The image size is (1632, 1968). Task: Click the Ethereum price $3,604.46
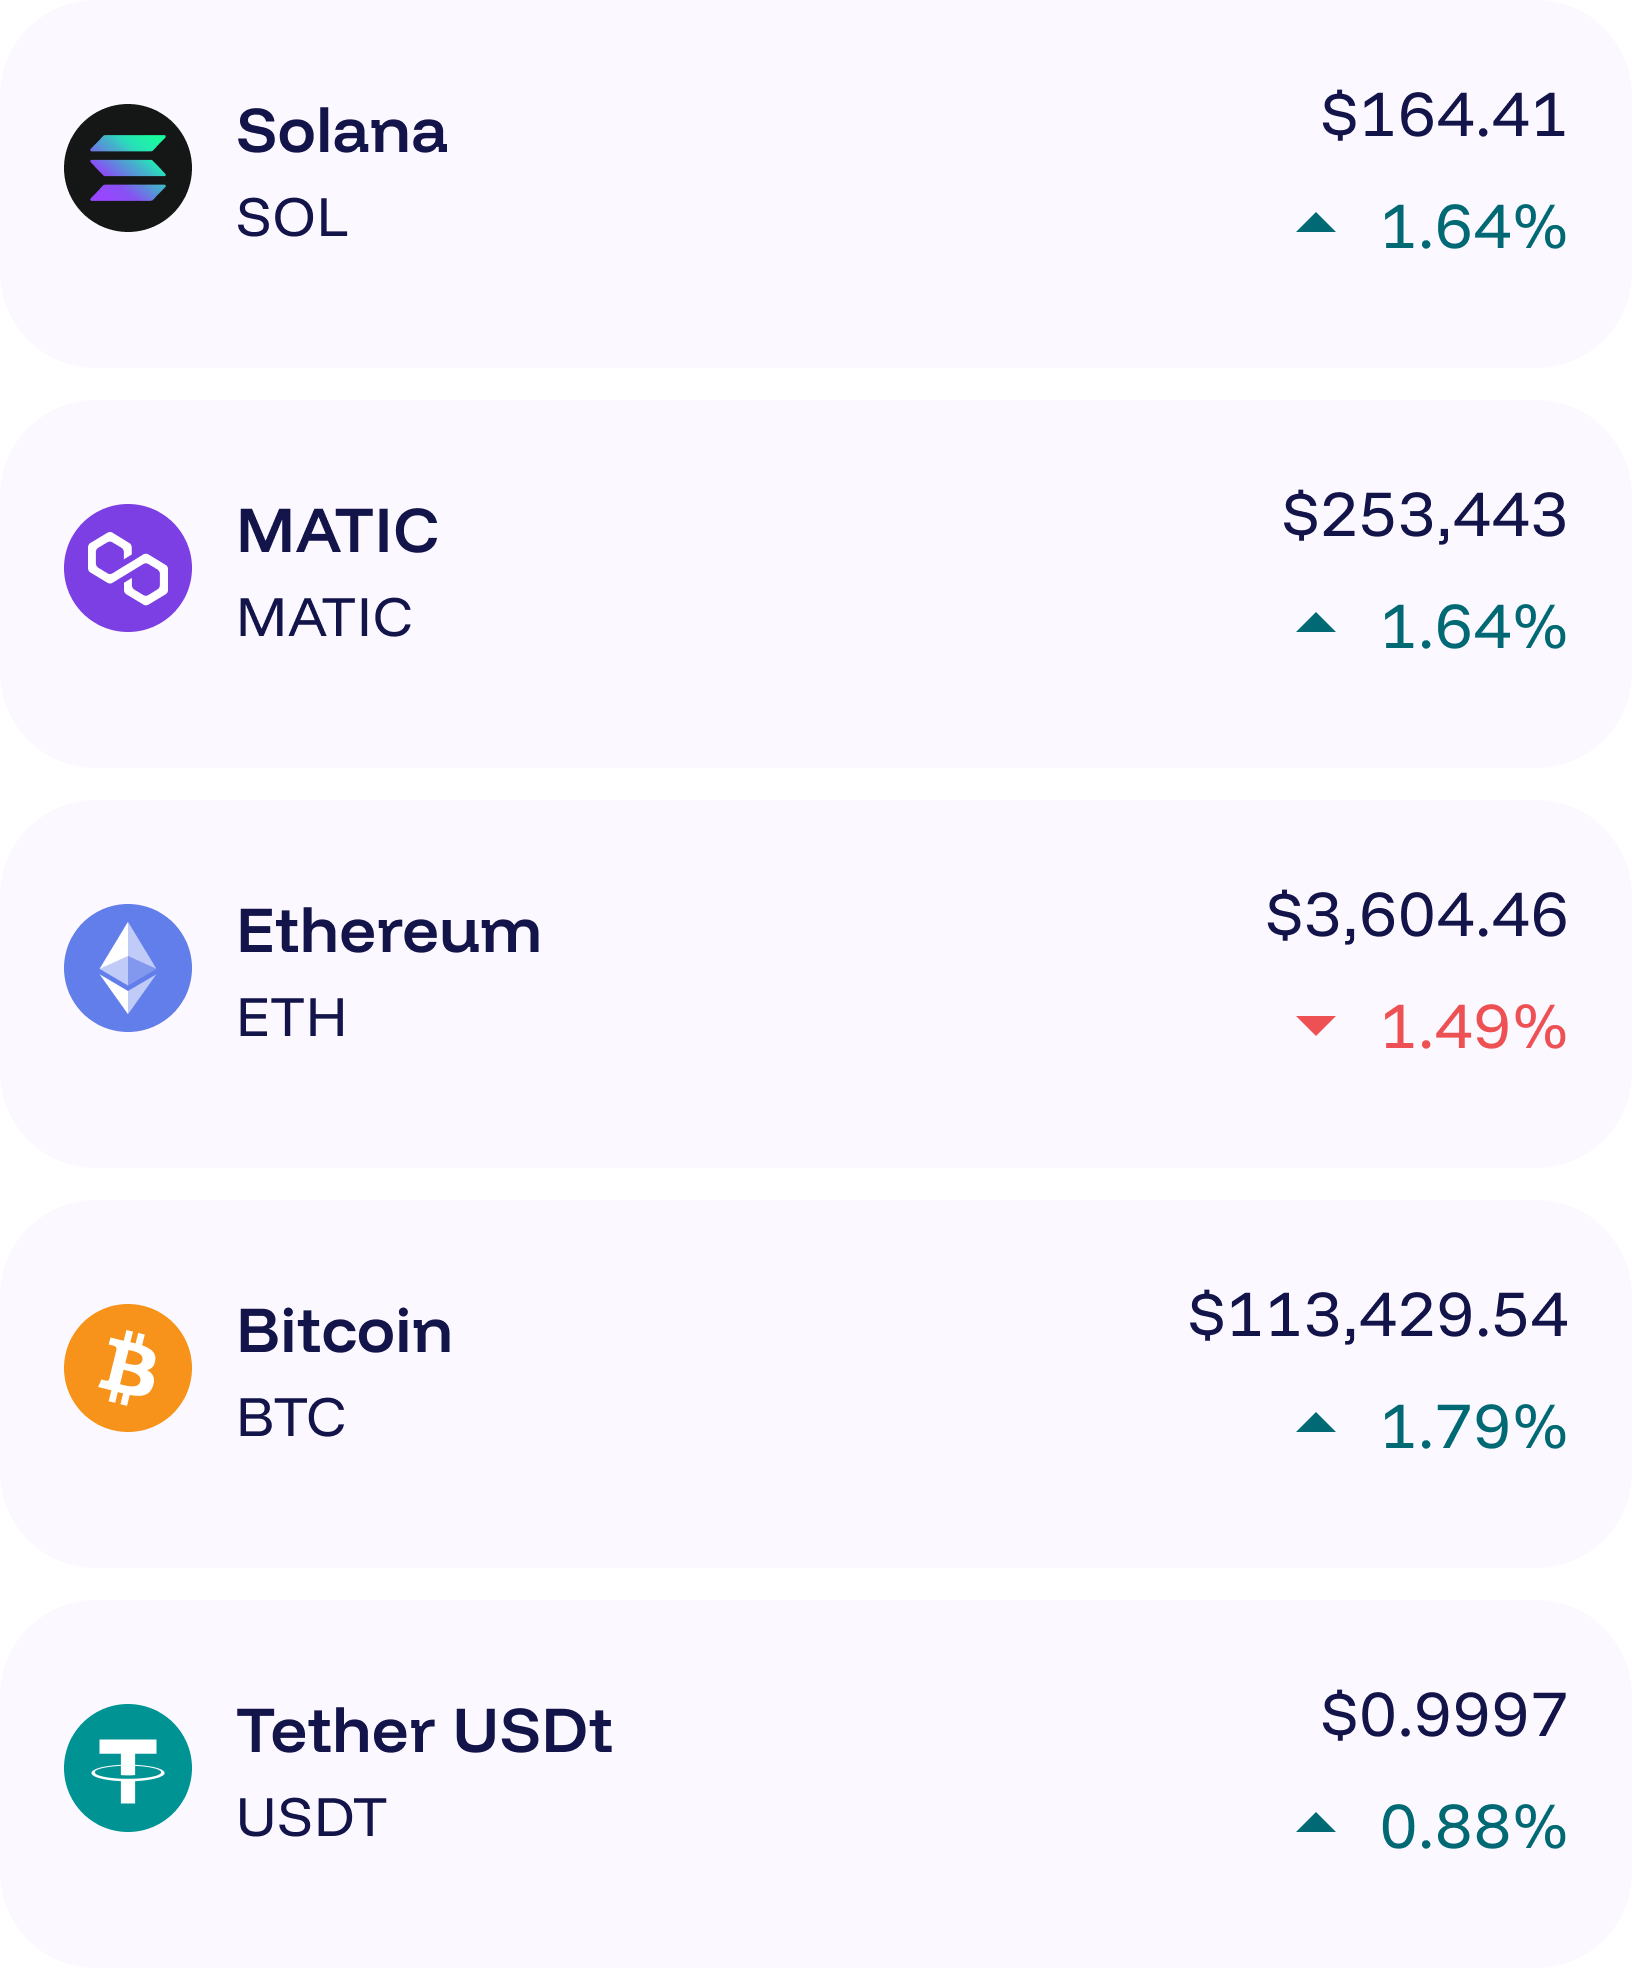coord(1416,915)
